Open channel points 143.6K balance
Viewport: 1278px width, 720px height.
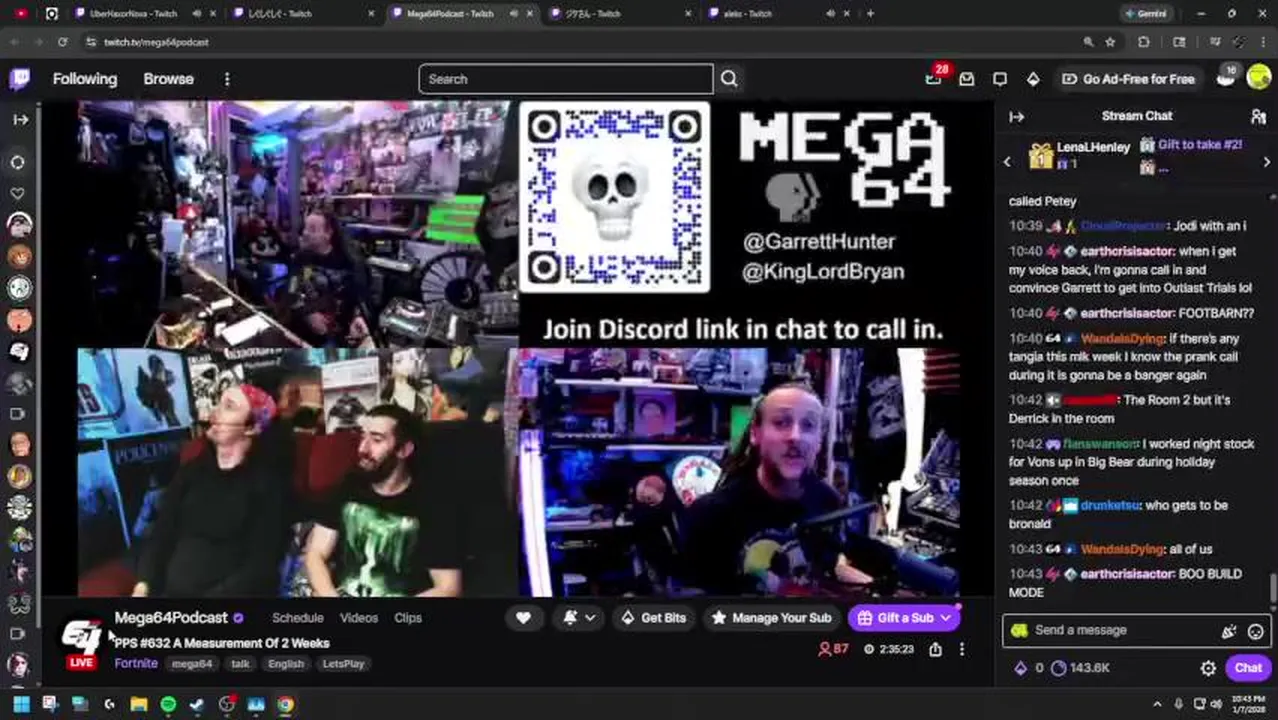[x=1081, y=668]
